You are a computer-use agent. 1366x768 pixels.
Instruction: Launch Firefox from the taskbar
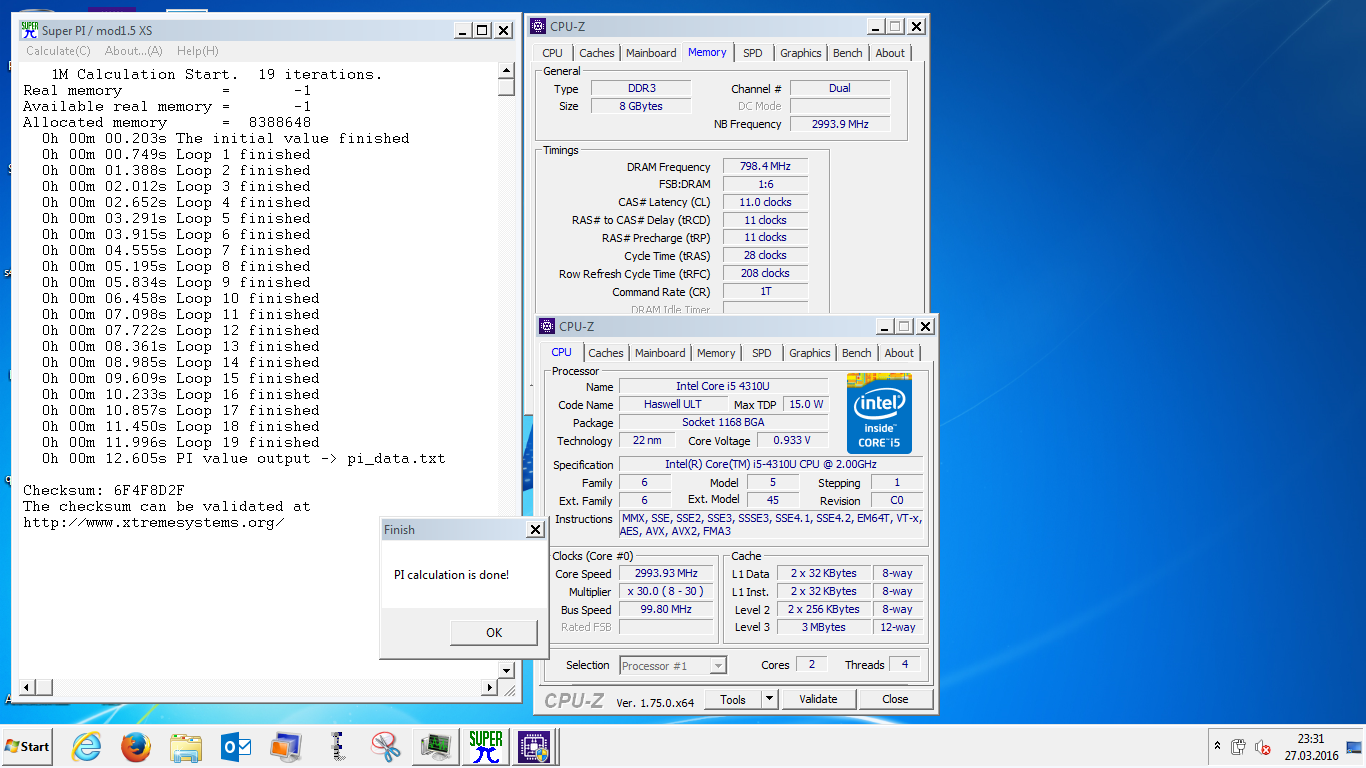point(136,746)
